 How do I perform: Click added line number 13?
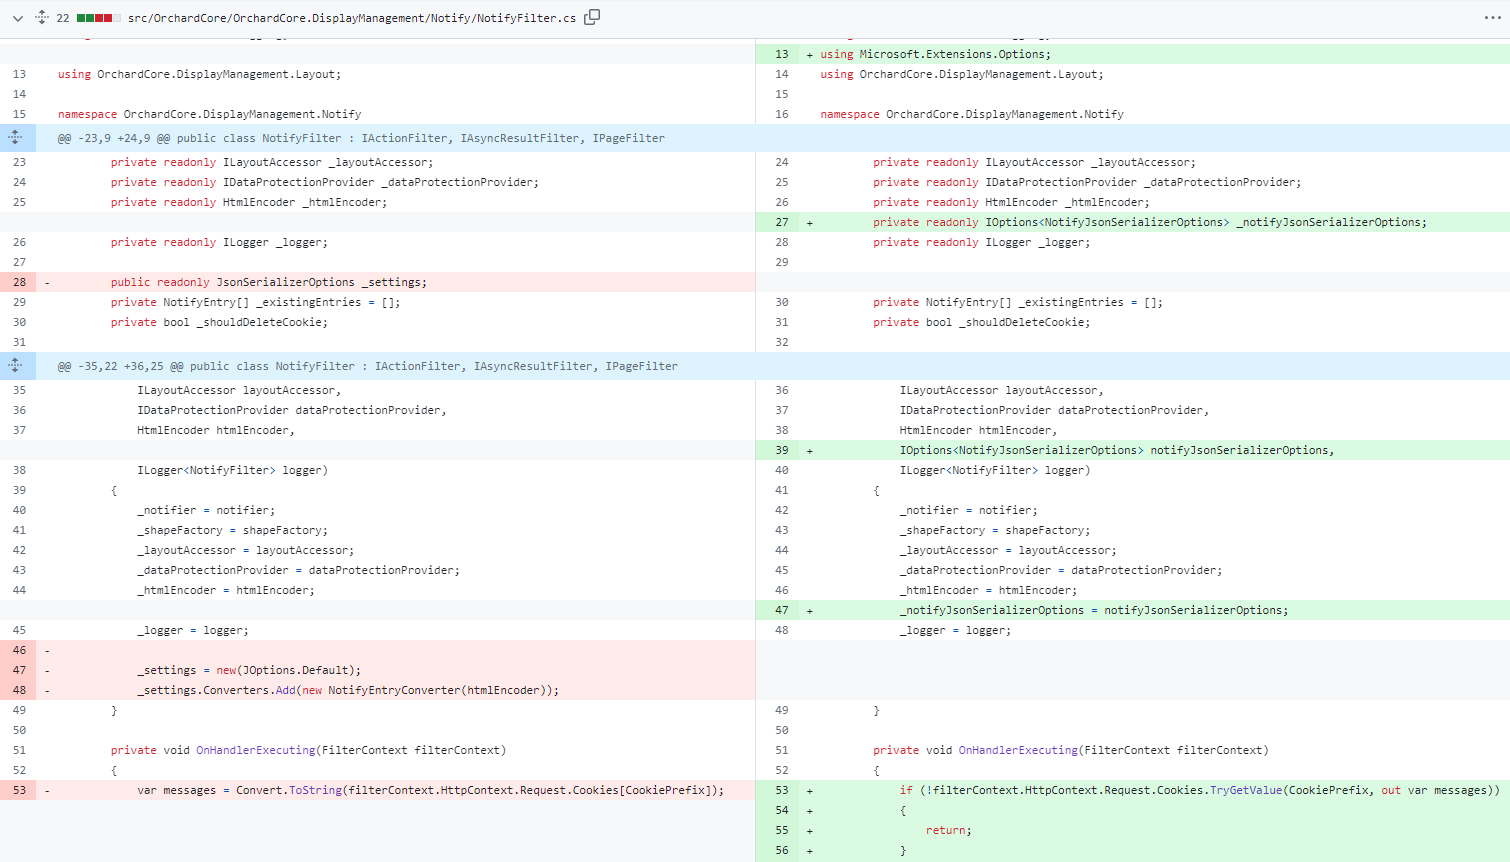click(x=781, y=54)
